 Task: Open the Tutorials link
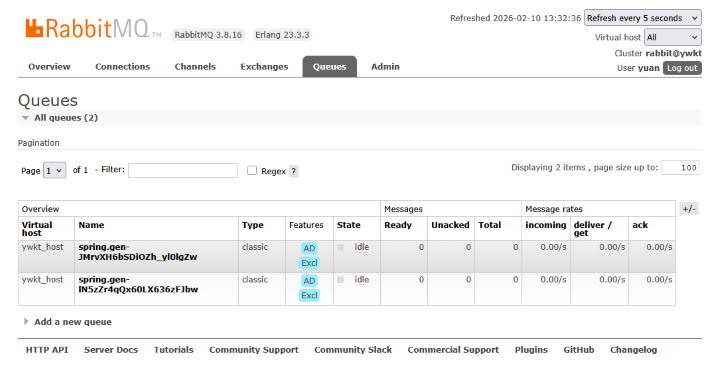pos(174,350)
